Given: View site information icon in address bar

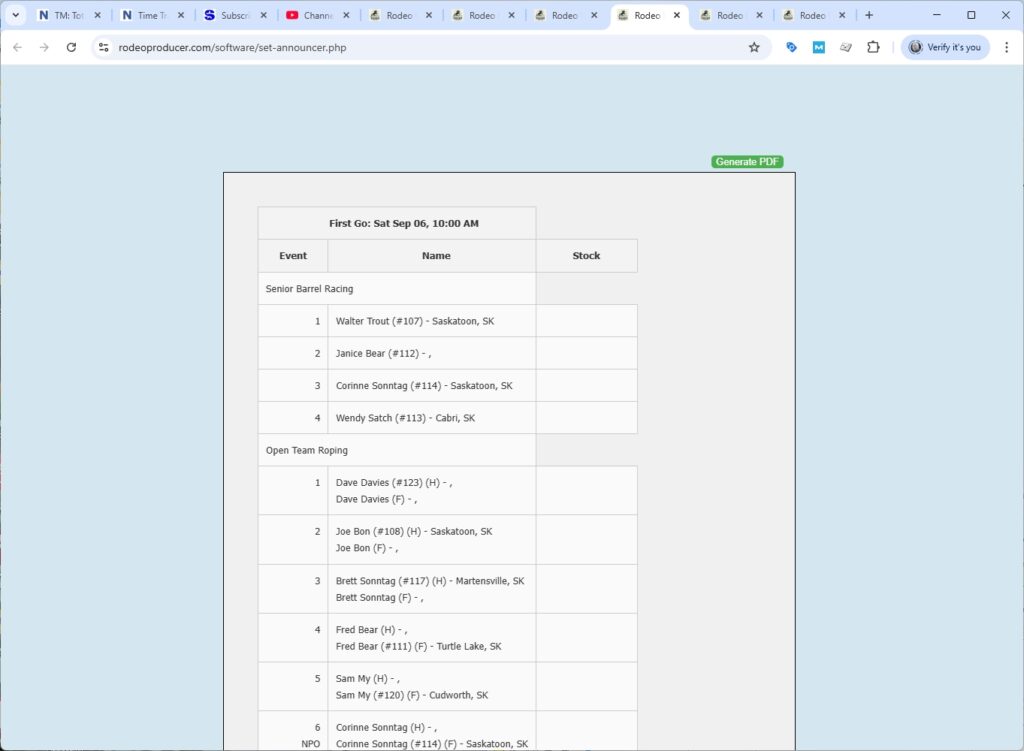Looking at the screenshot, I should [x=103, y=47].
